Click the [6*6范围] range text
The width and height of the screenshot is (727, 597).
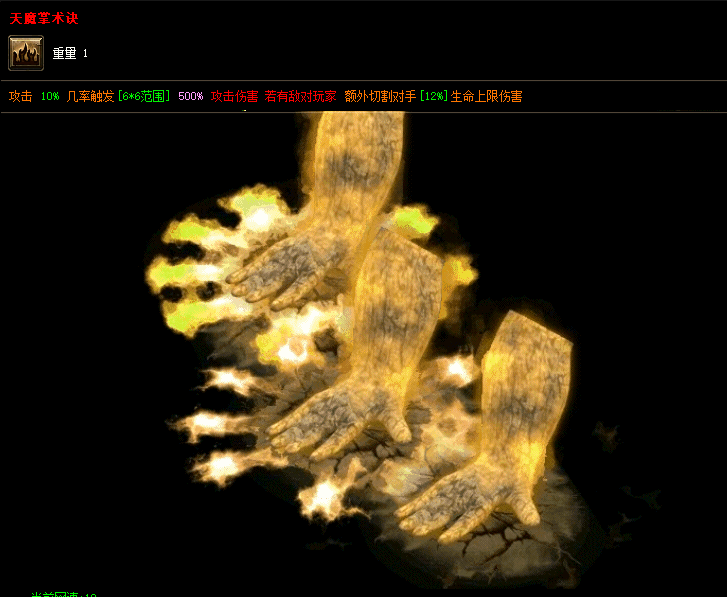[x=144, y=96]
